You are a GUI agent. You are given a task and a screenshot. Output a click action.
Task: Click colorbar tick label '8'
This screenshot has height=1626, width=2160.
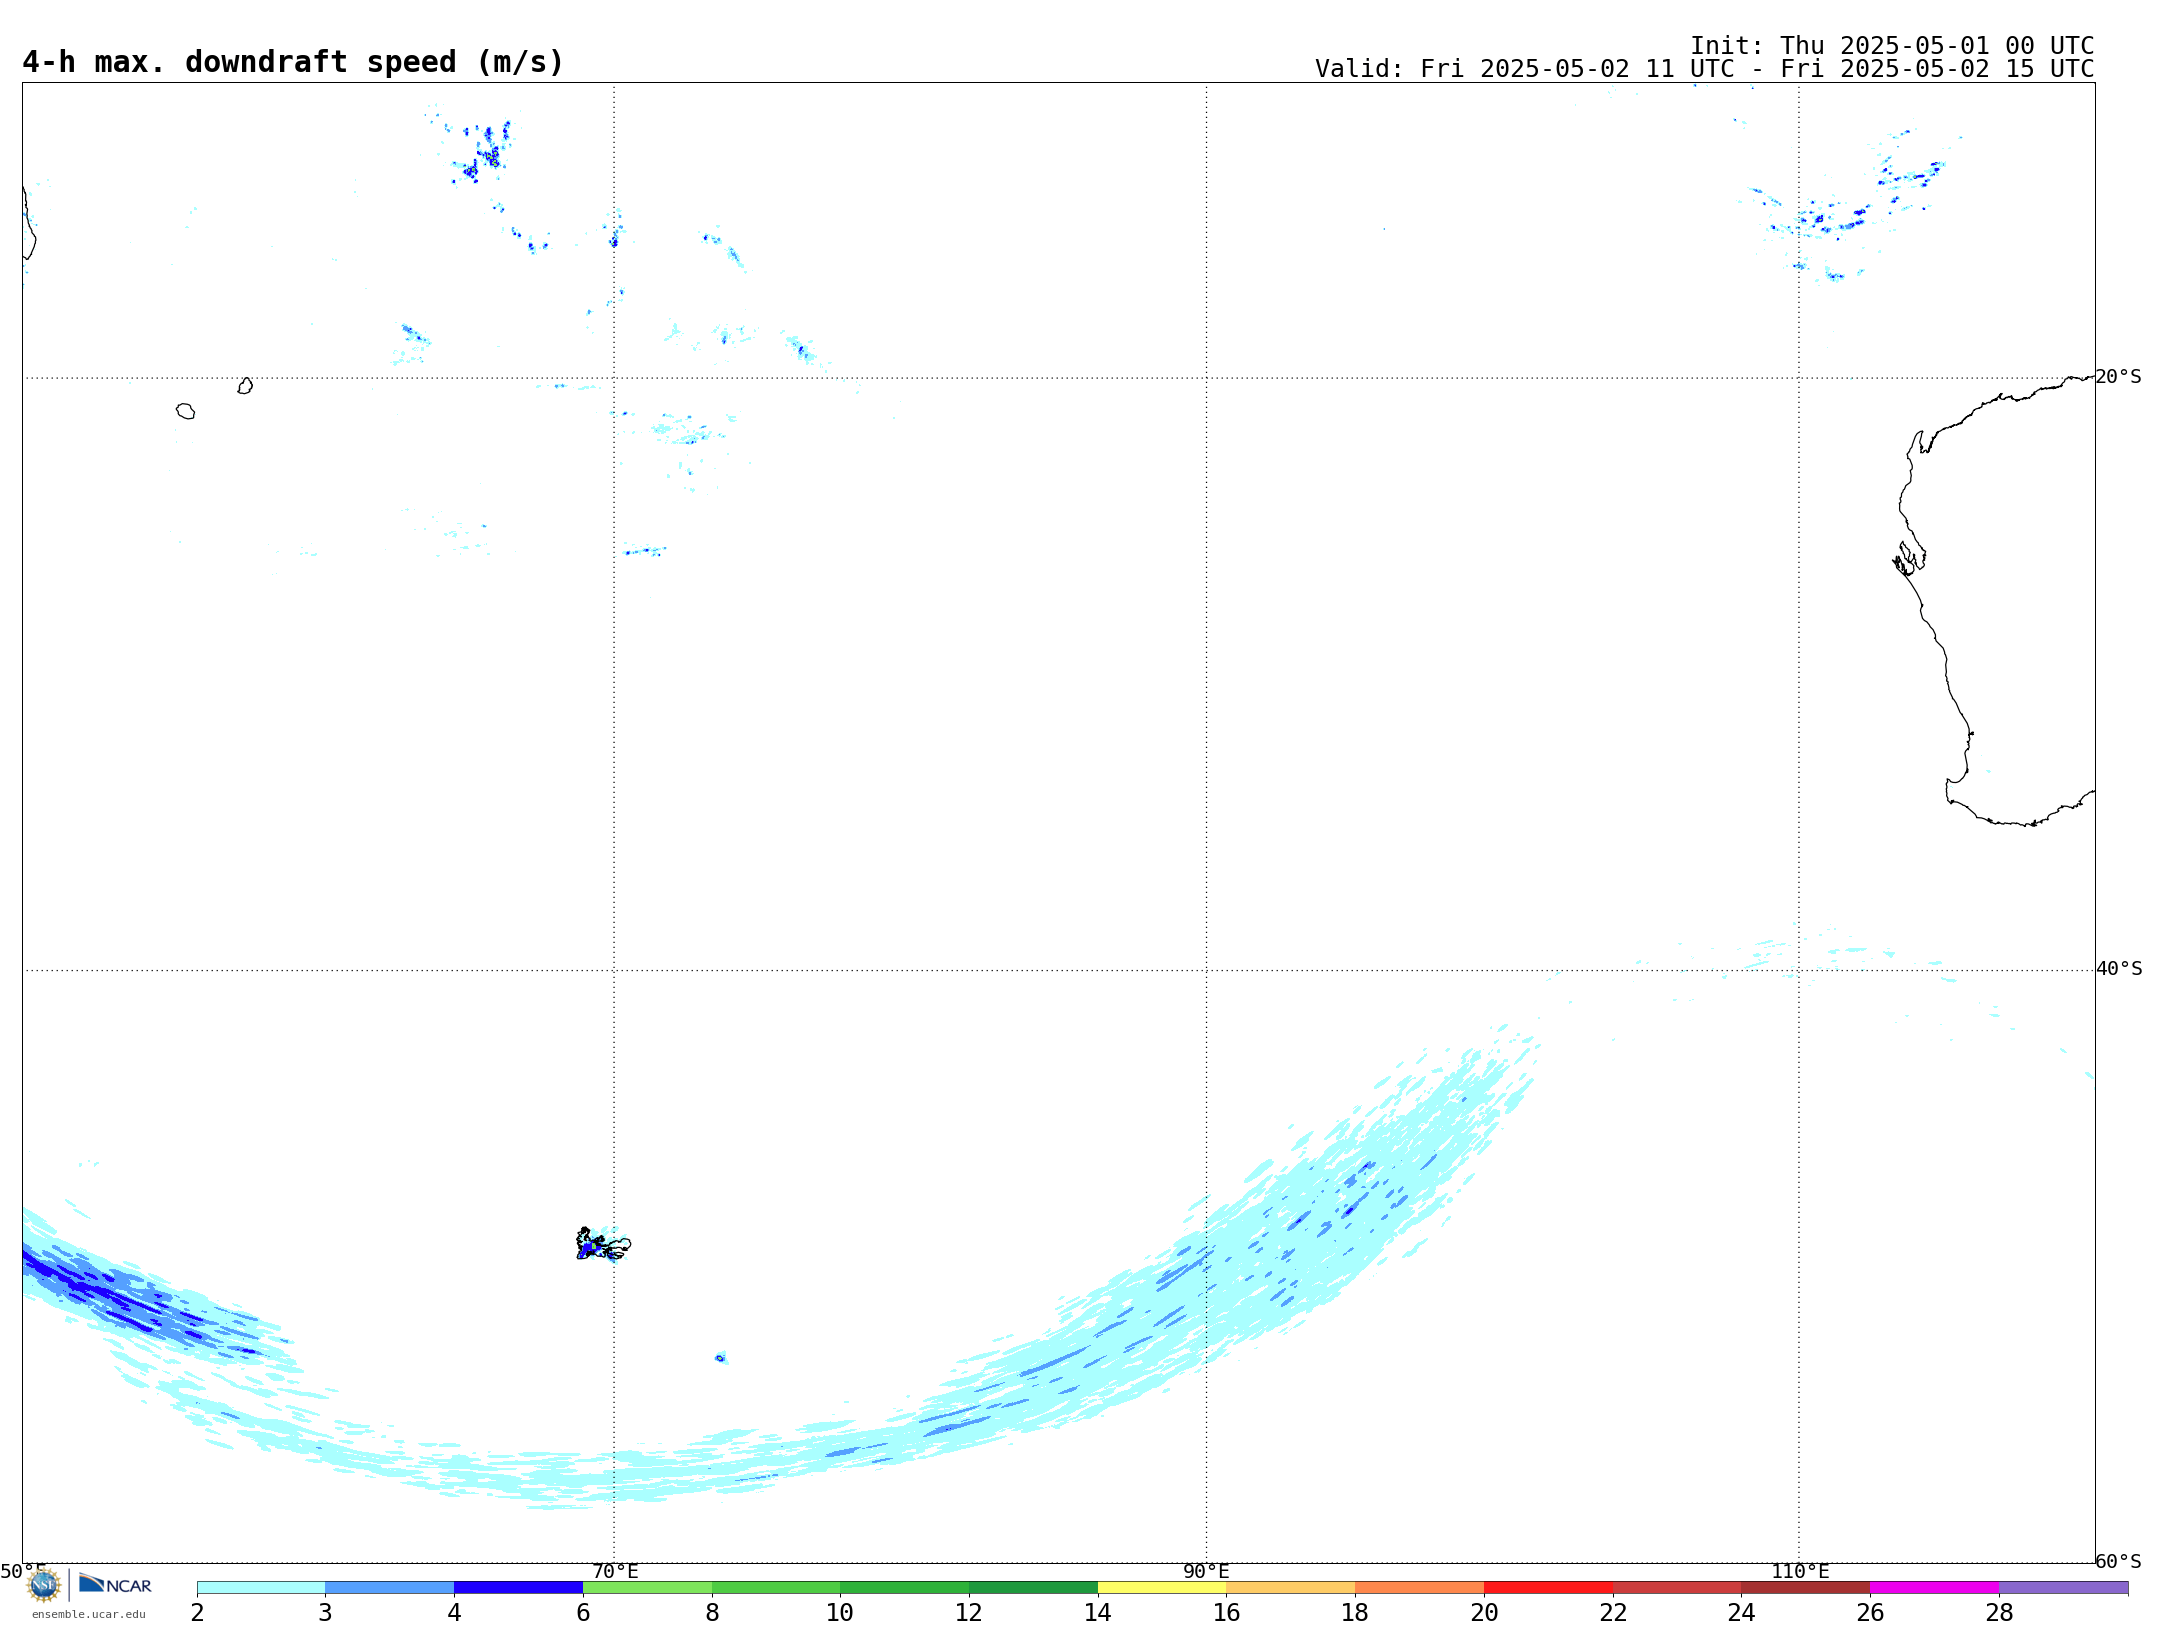pos(712,1613)
